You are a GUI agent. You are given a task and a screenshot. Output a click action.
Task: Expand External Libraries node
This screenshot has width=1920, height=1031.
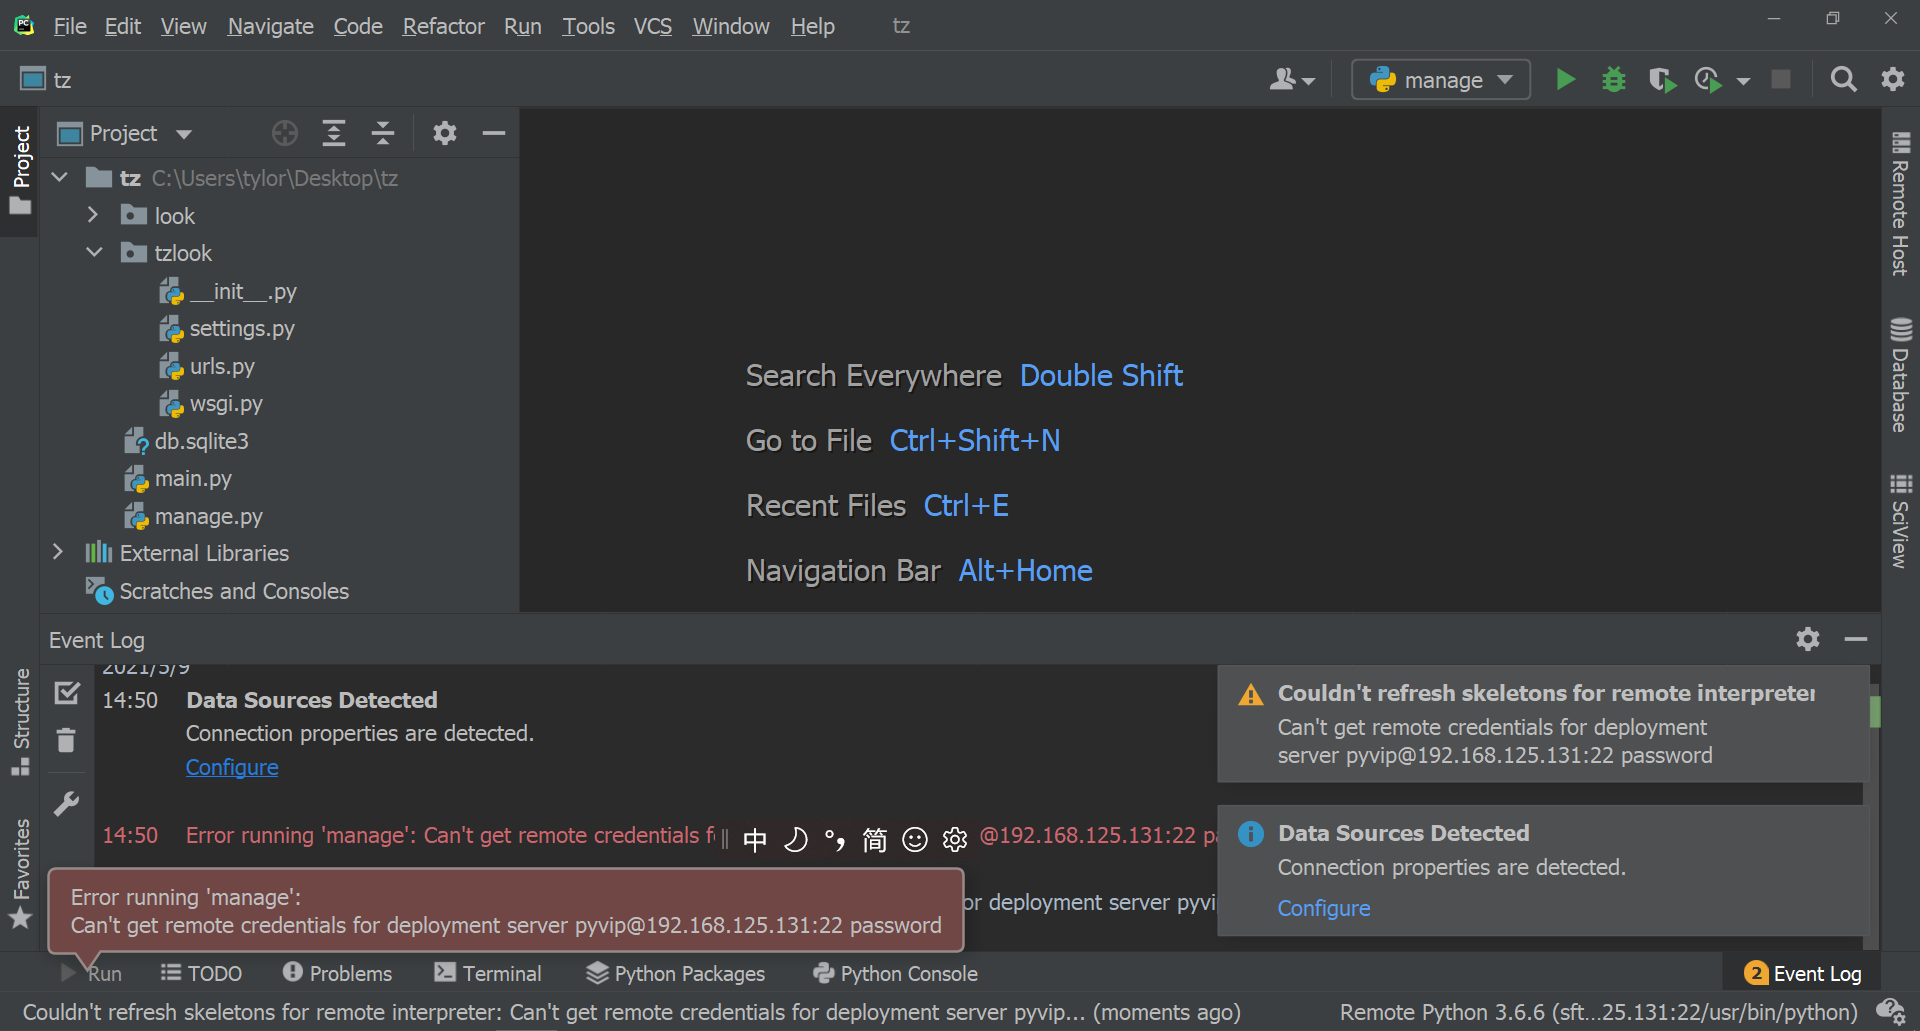(x=58, y=552)
